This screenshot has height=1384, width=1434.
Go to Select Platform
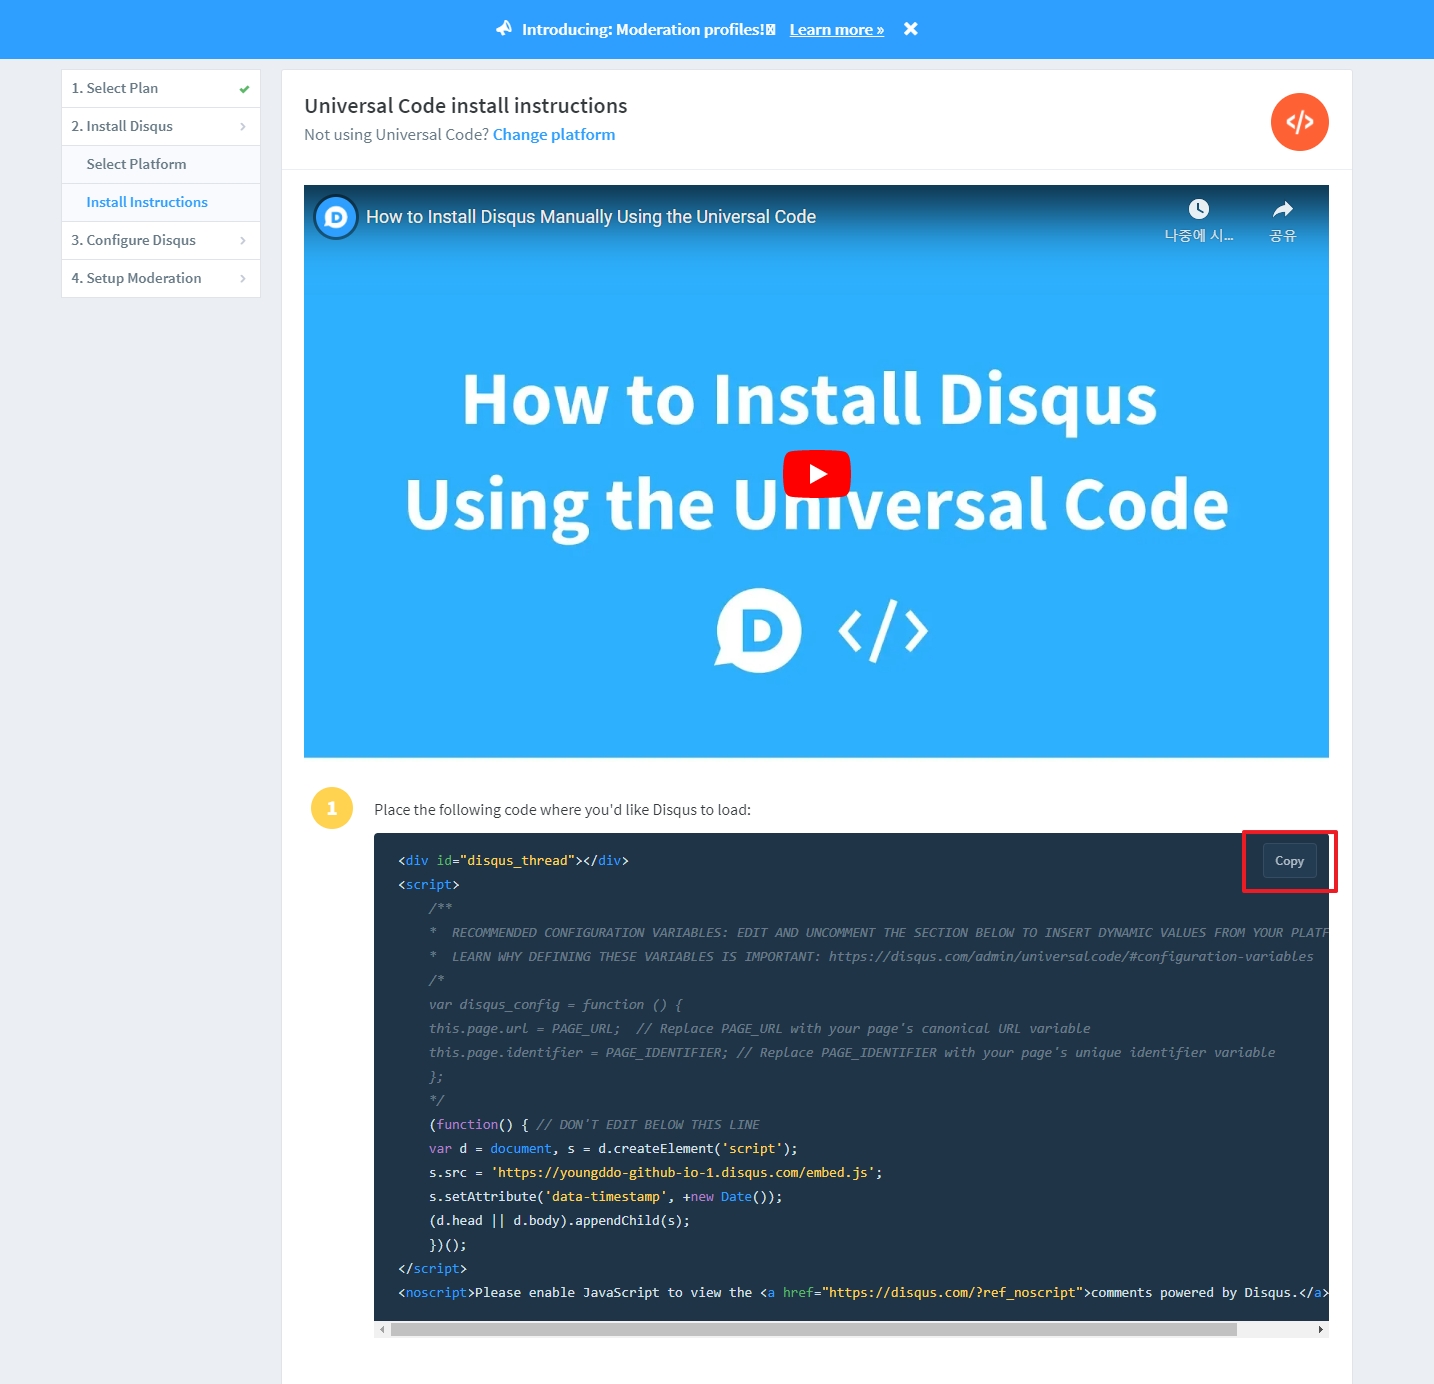(x=161, y=164)
